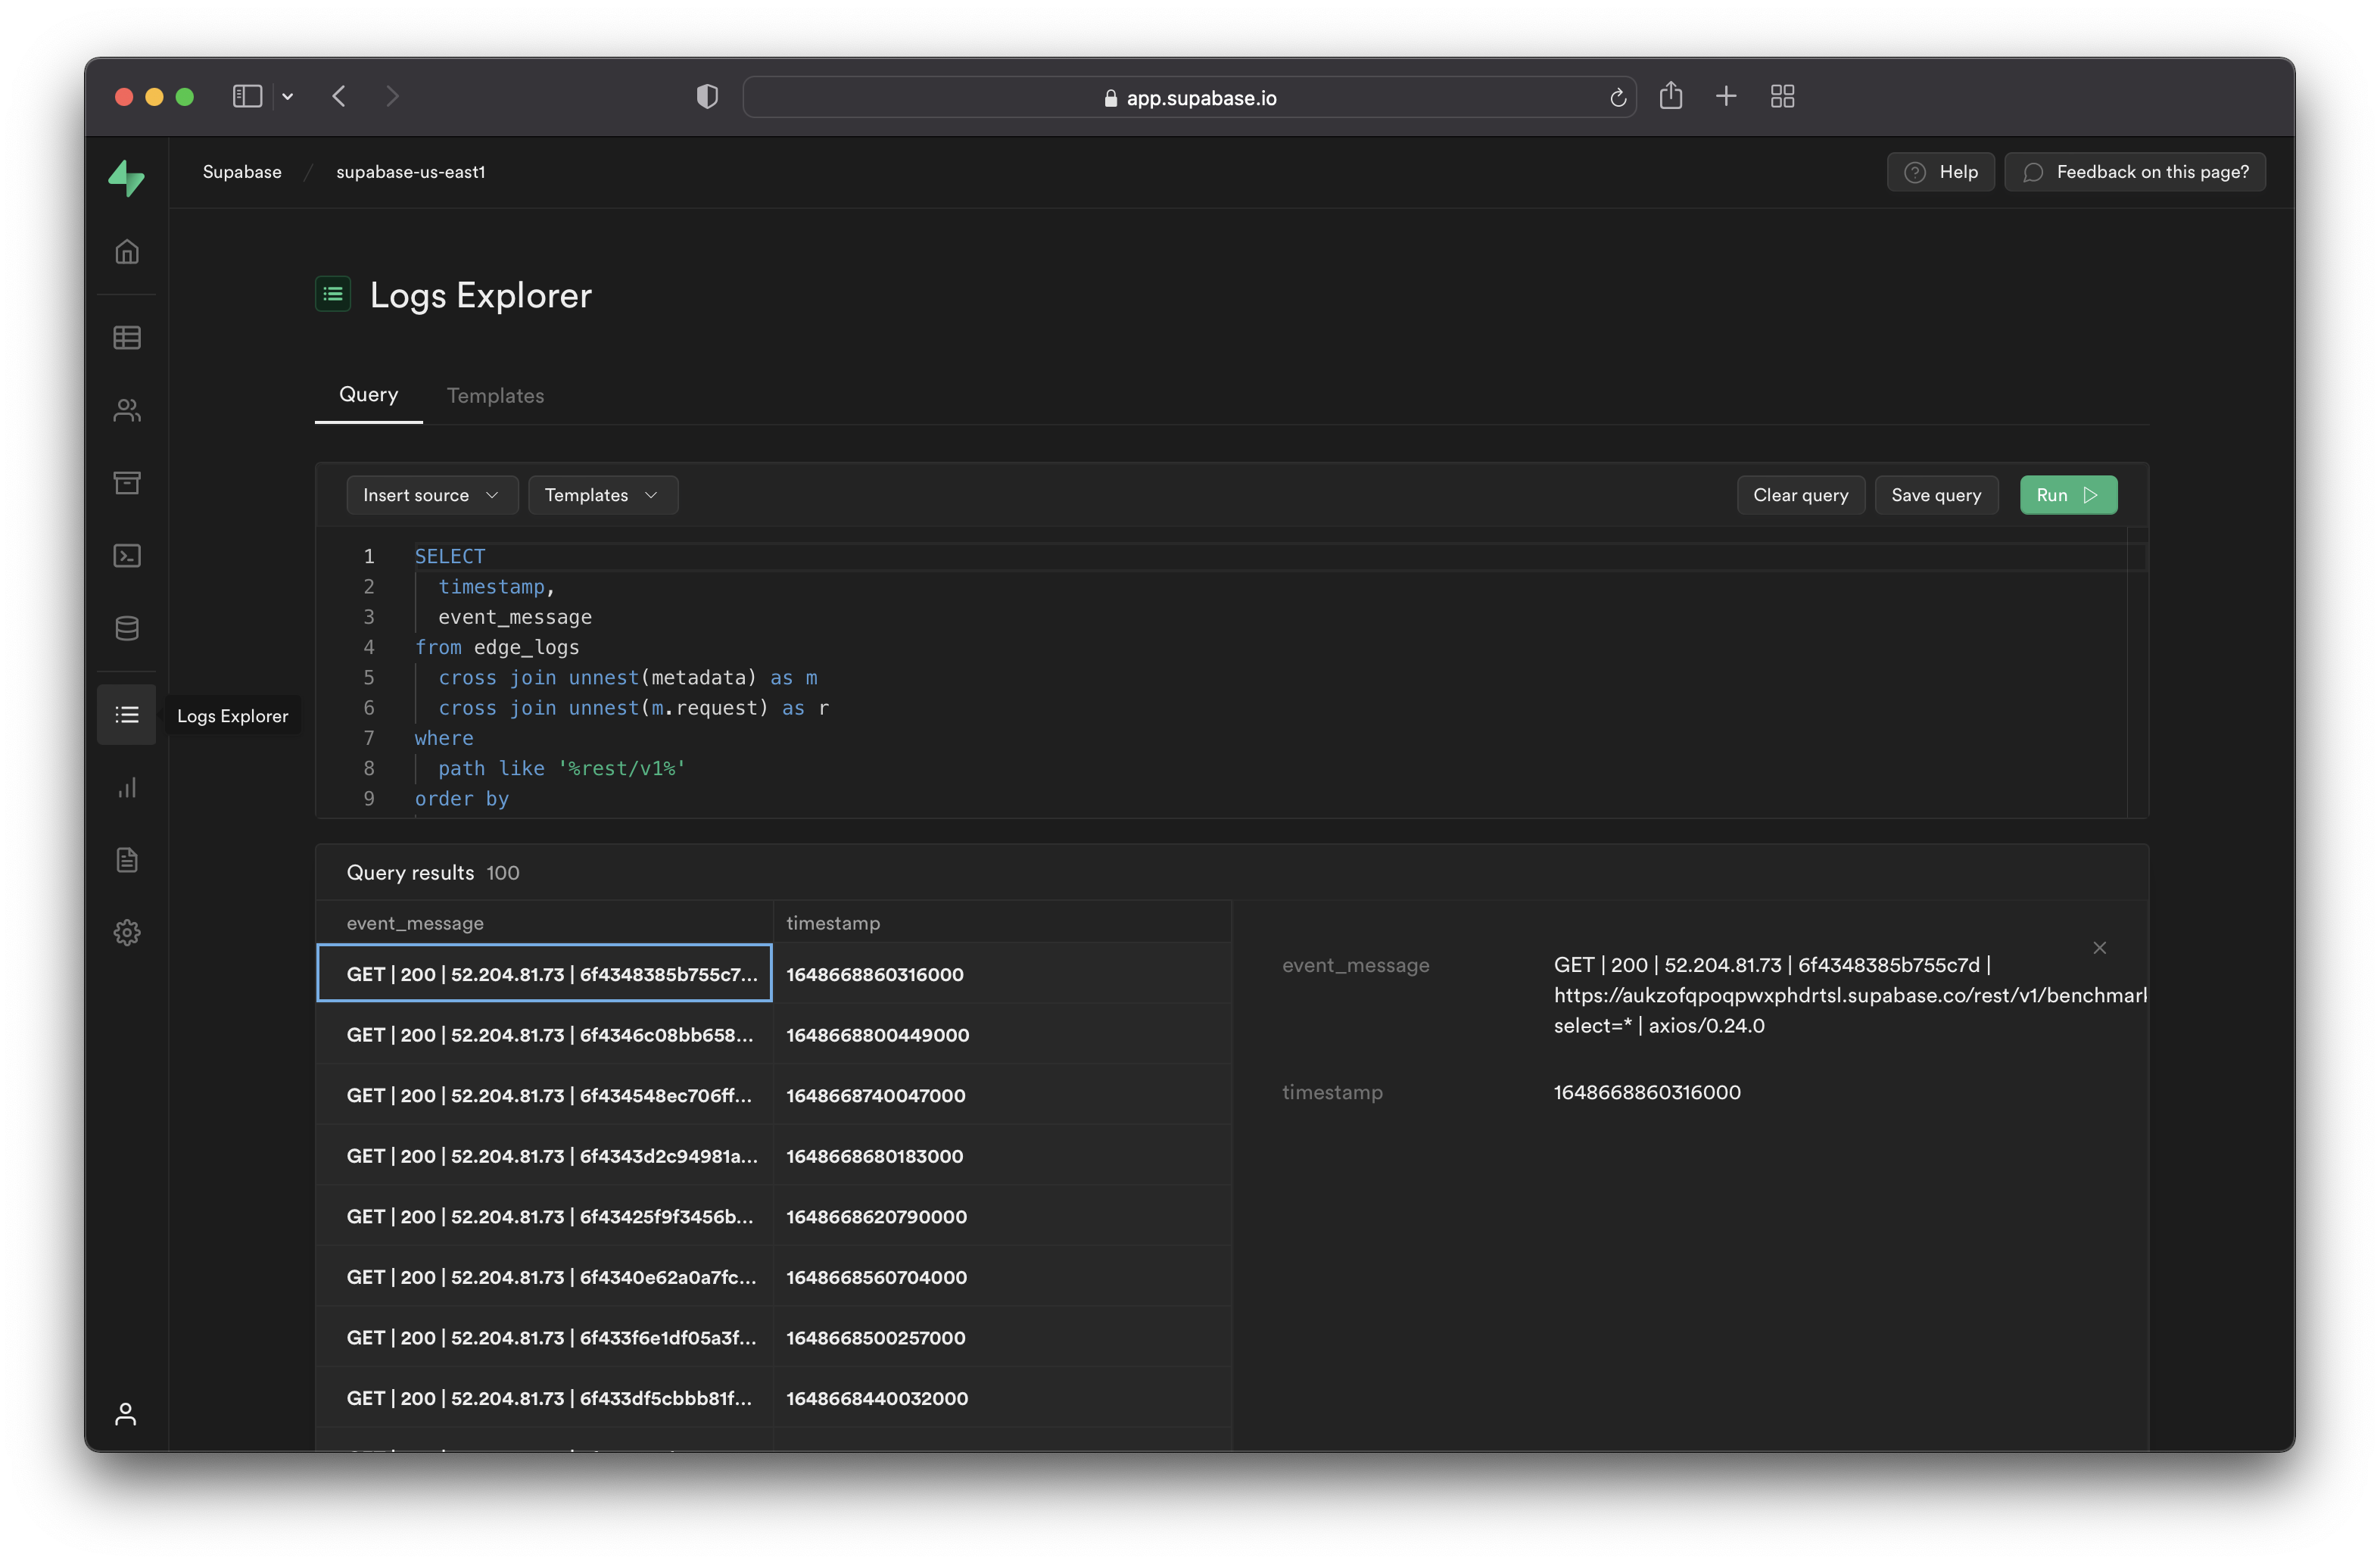Click the detail panel timestamp value
The width and height of the screenshot is (2380, 1564).
point(1647,1092)
